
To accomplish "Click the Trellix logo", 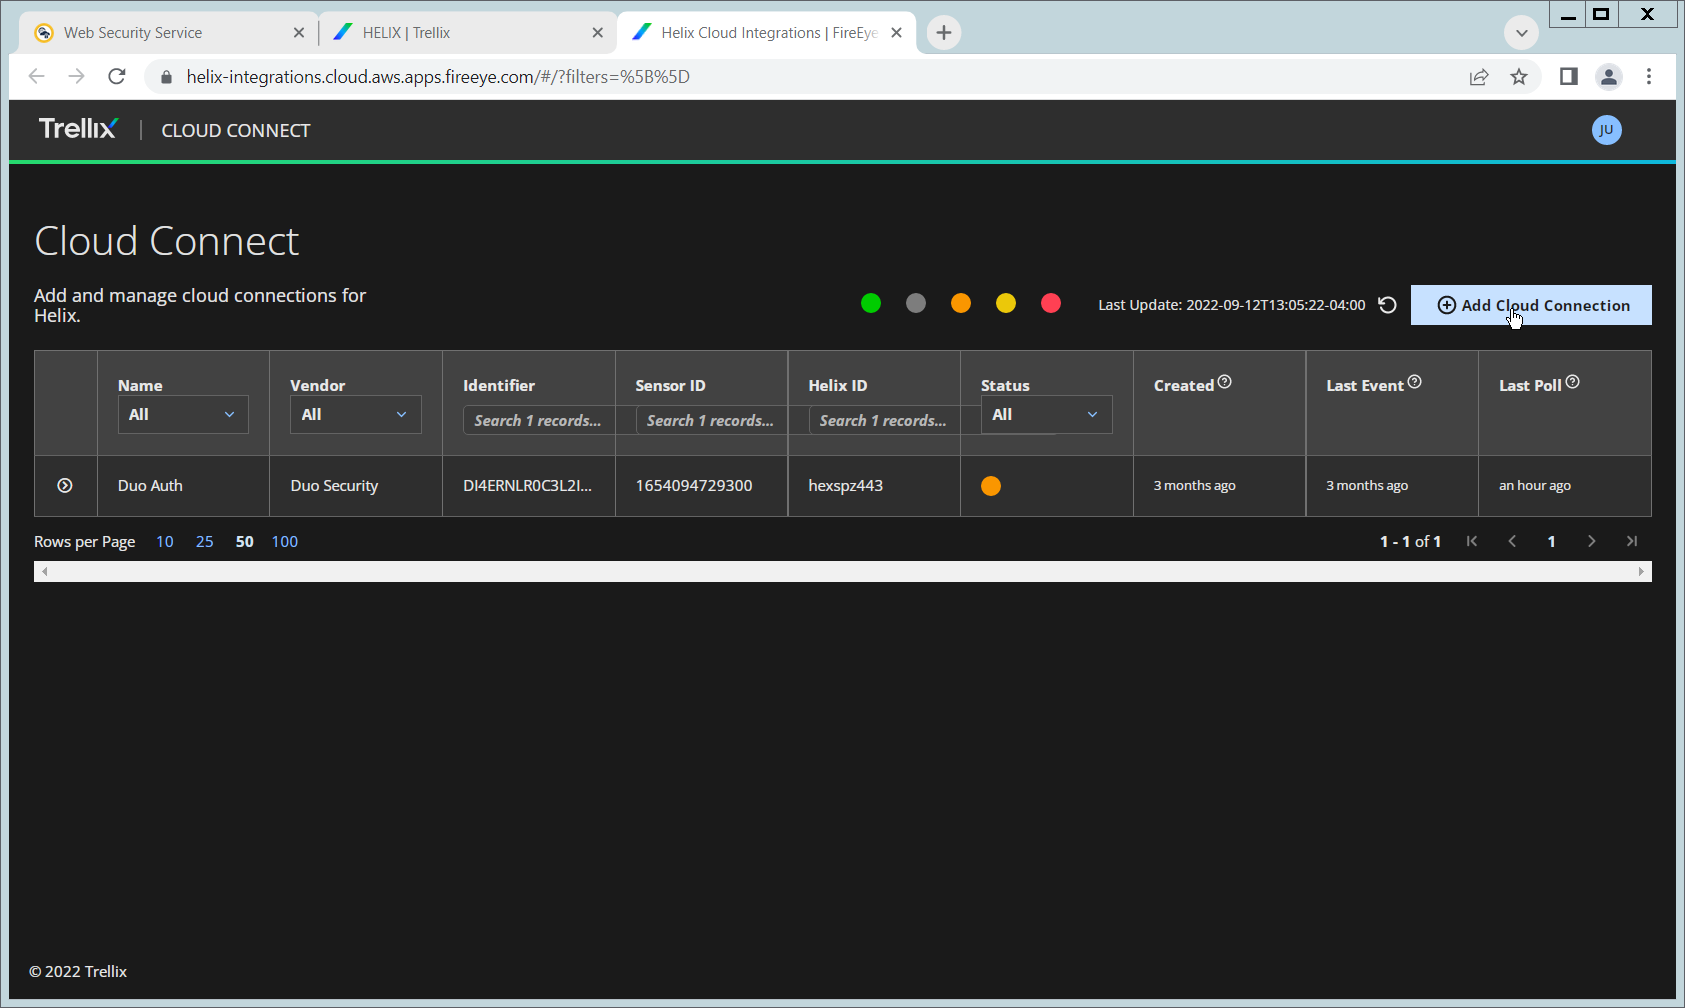I will 78,129.
